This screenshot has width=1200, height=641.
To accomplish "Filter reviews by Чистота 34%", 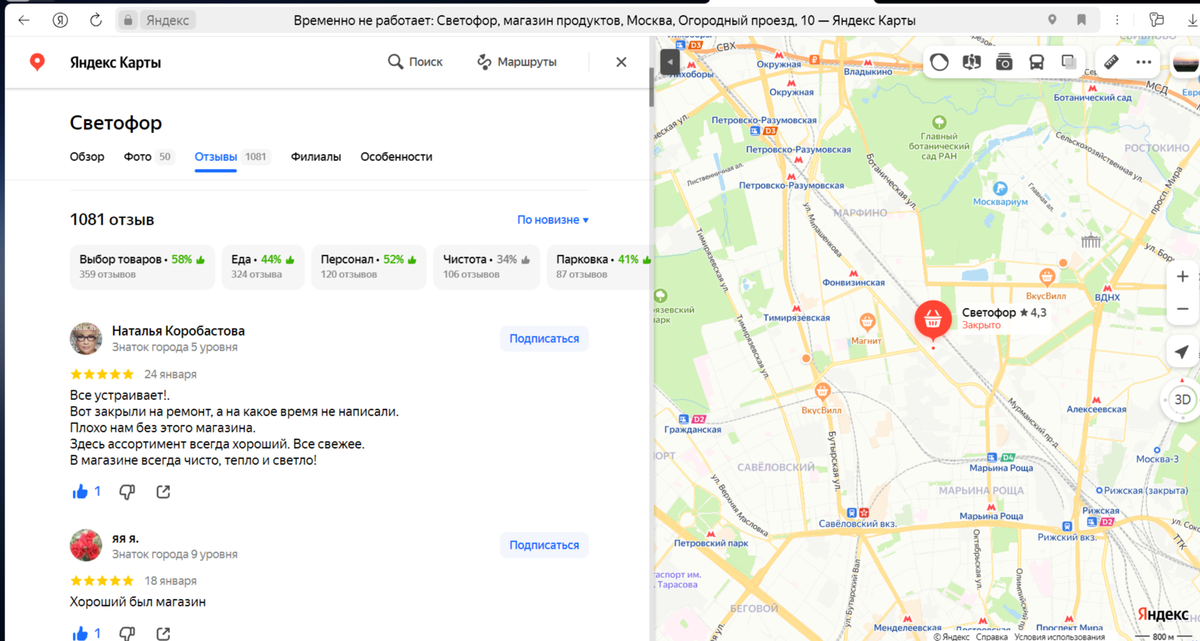I will tap(487, 267).
